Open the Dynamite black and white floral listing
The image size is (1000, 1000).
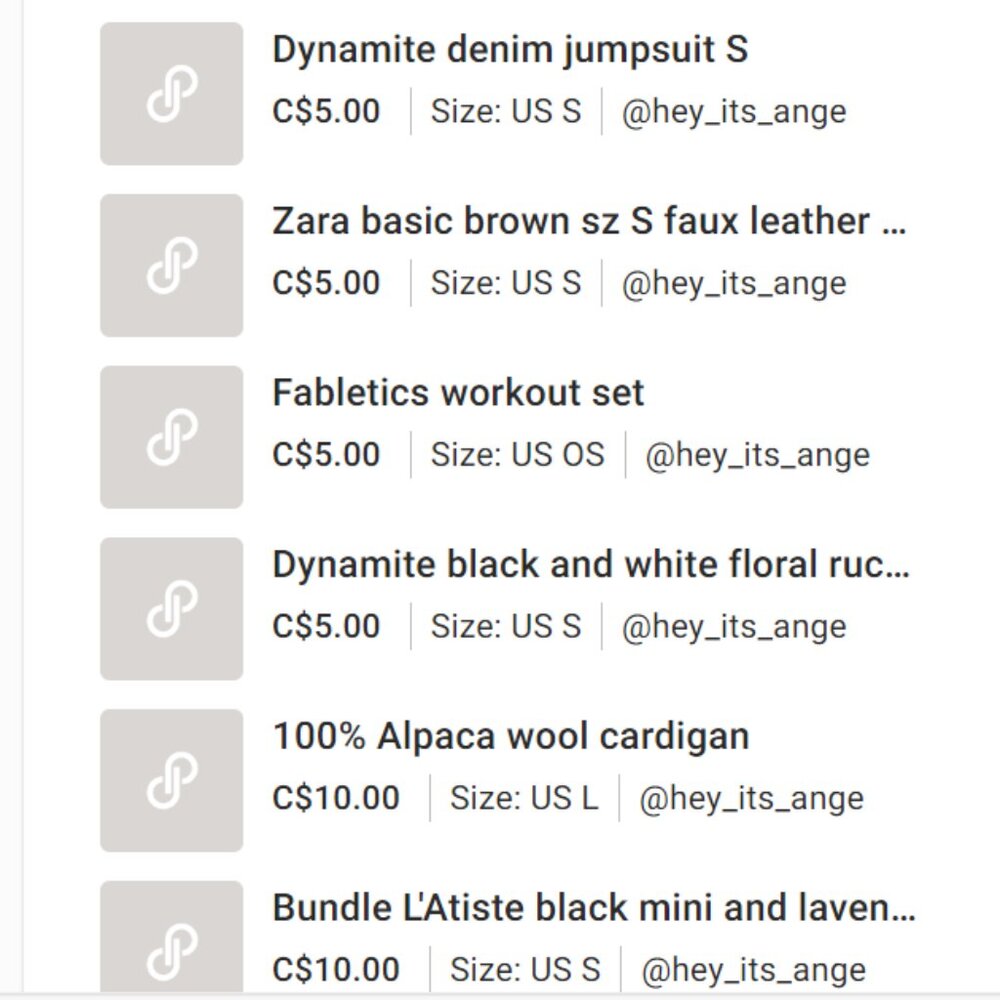click(x=590, y=564)
